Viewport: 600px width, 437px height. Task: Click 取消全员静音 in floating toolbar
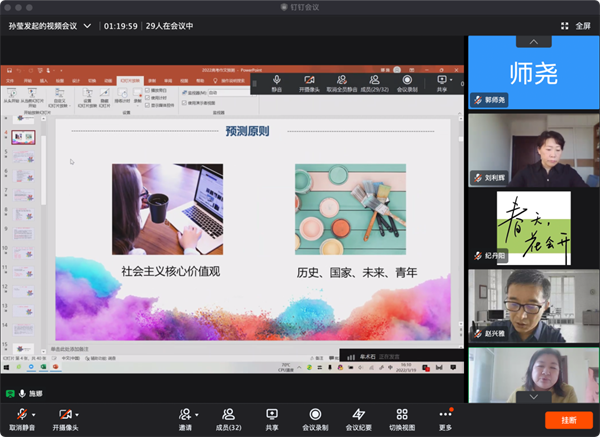(342, 83)
